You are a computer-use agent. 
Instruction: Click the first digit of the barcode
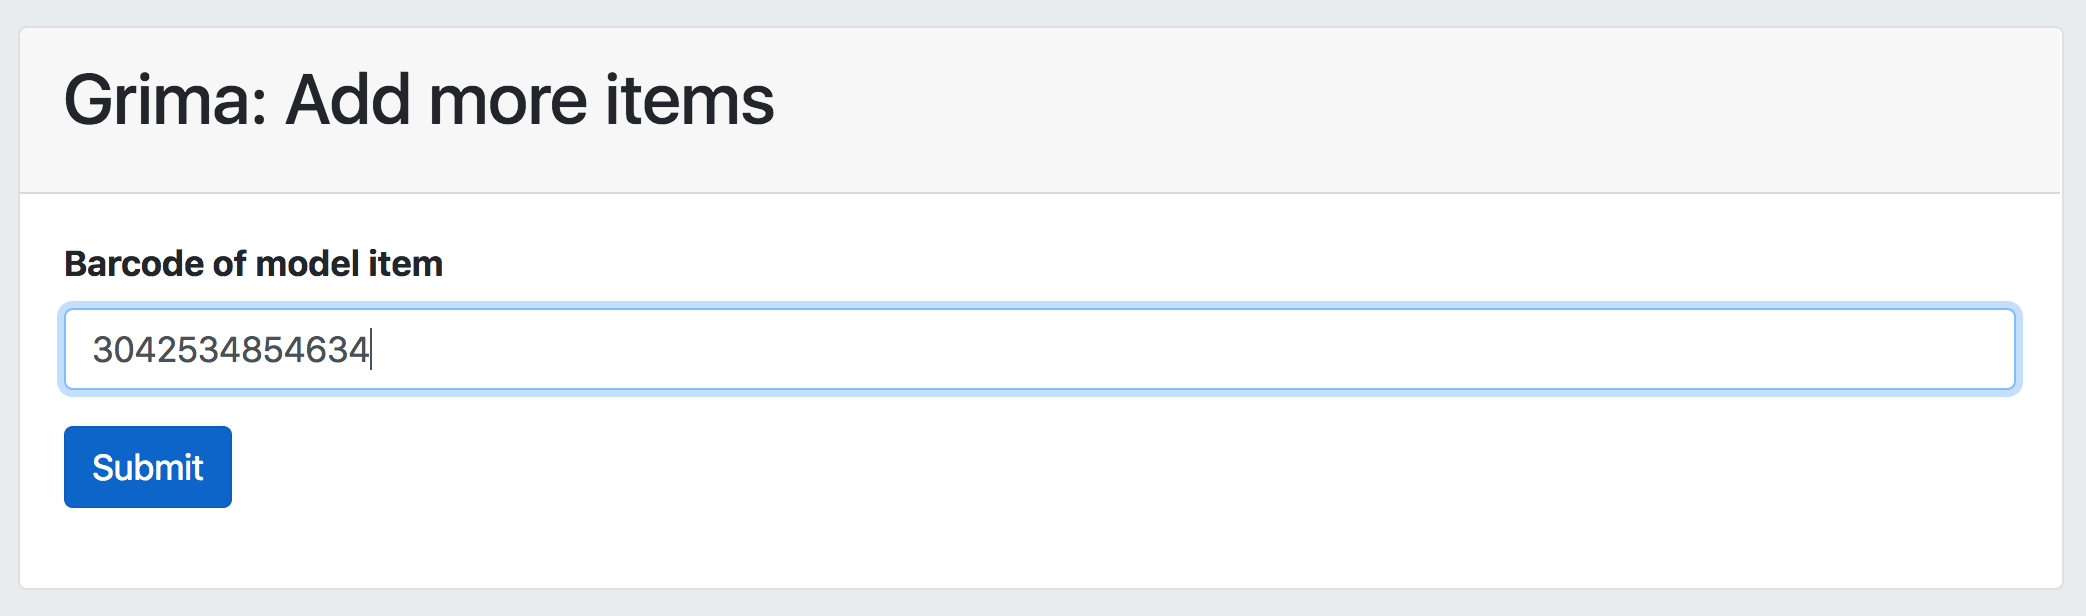[x=101, y=350]
